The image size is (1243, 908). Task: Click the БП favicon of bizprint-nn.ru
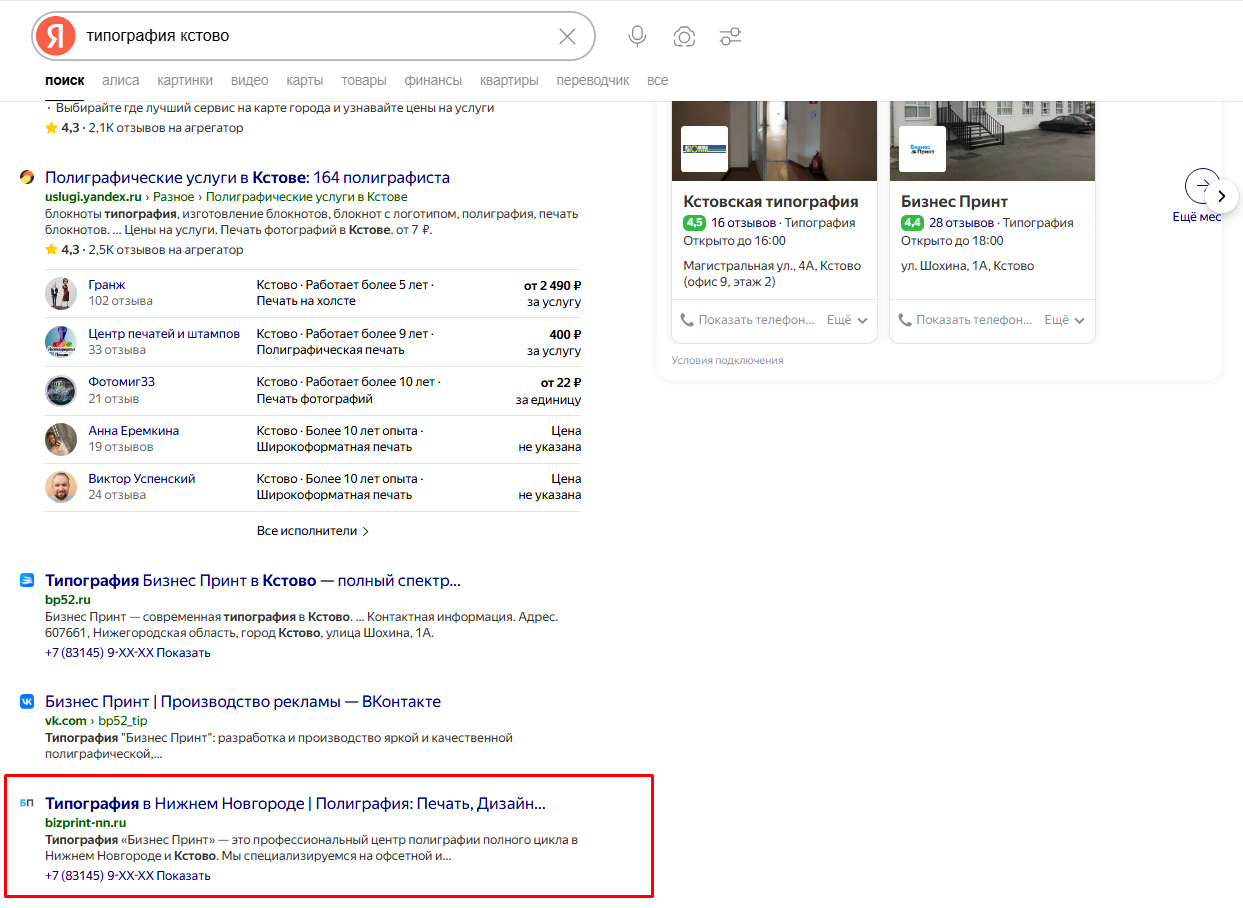click(27, 804)
